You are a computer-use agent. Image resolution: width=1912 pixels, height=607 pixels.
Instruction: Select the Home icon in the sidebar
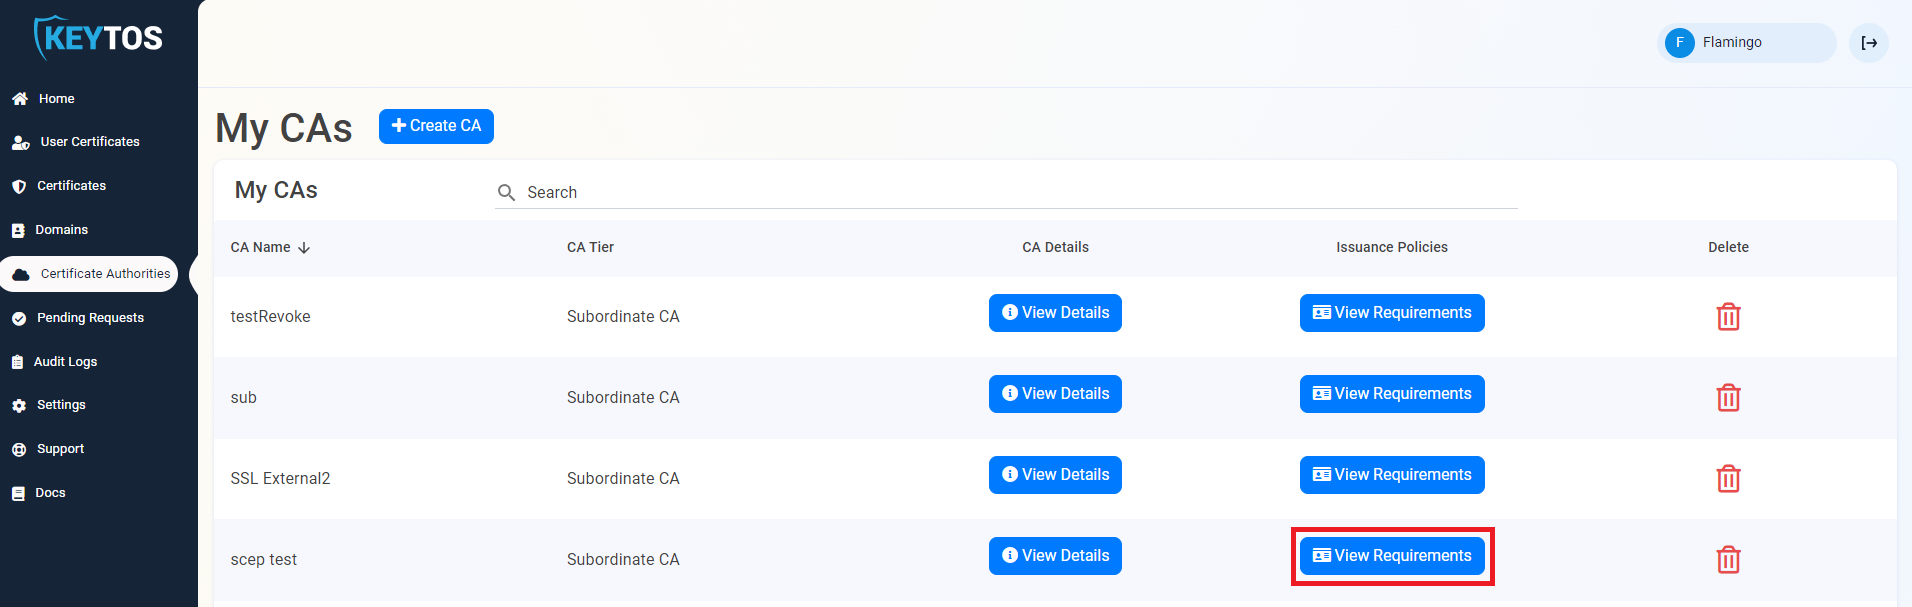(x=20, y=98)
